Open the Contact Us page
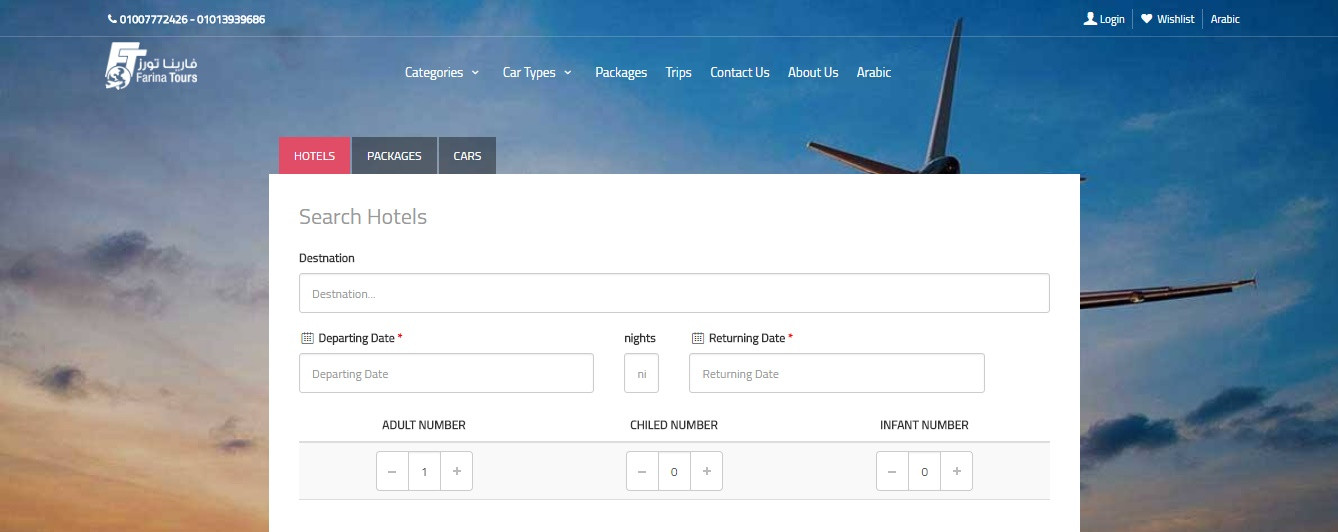 pyautogui.click(x=740, y=72)
